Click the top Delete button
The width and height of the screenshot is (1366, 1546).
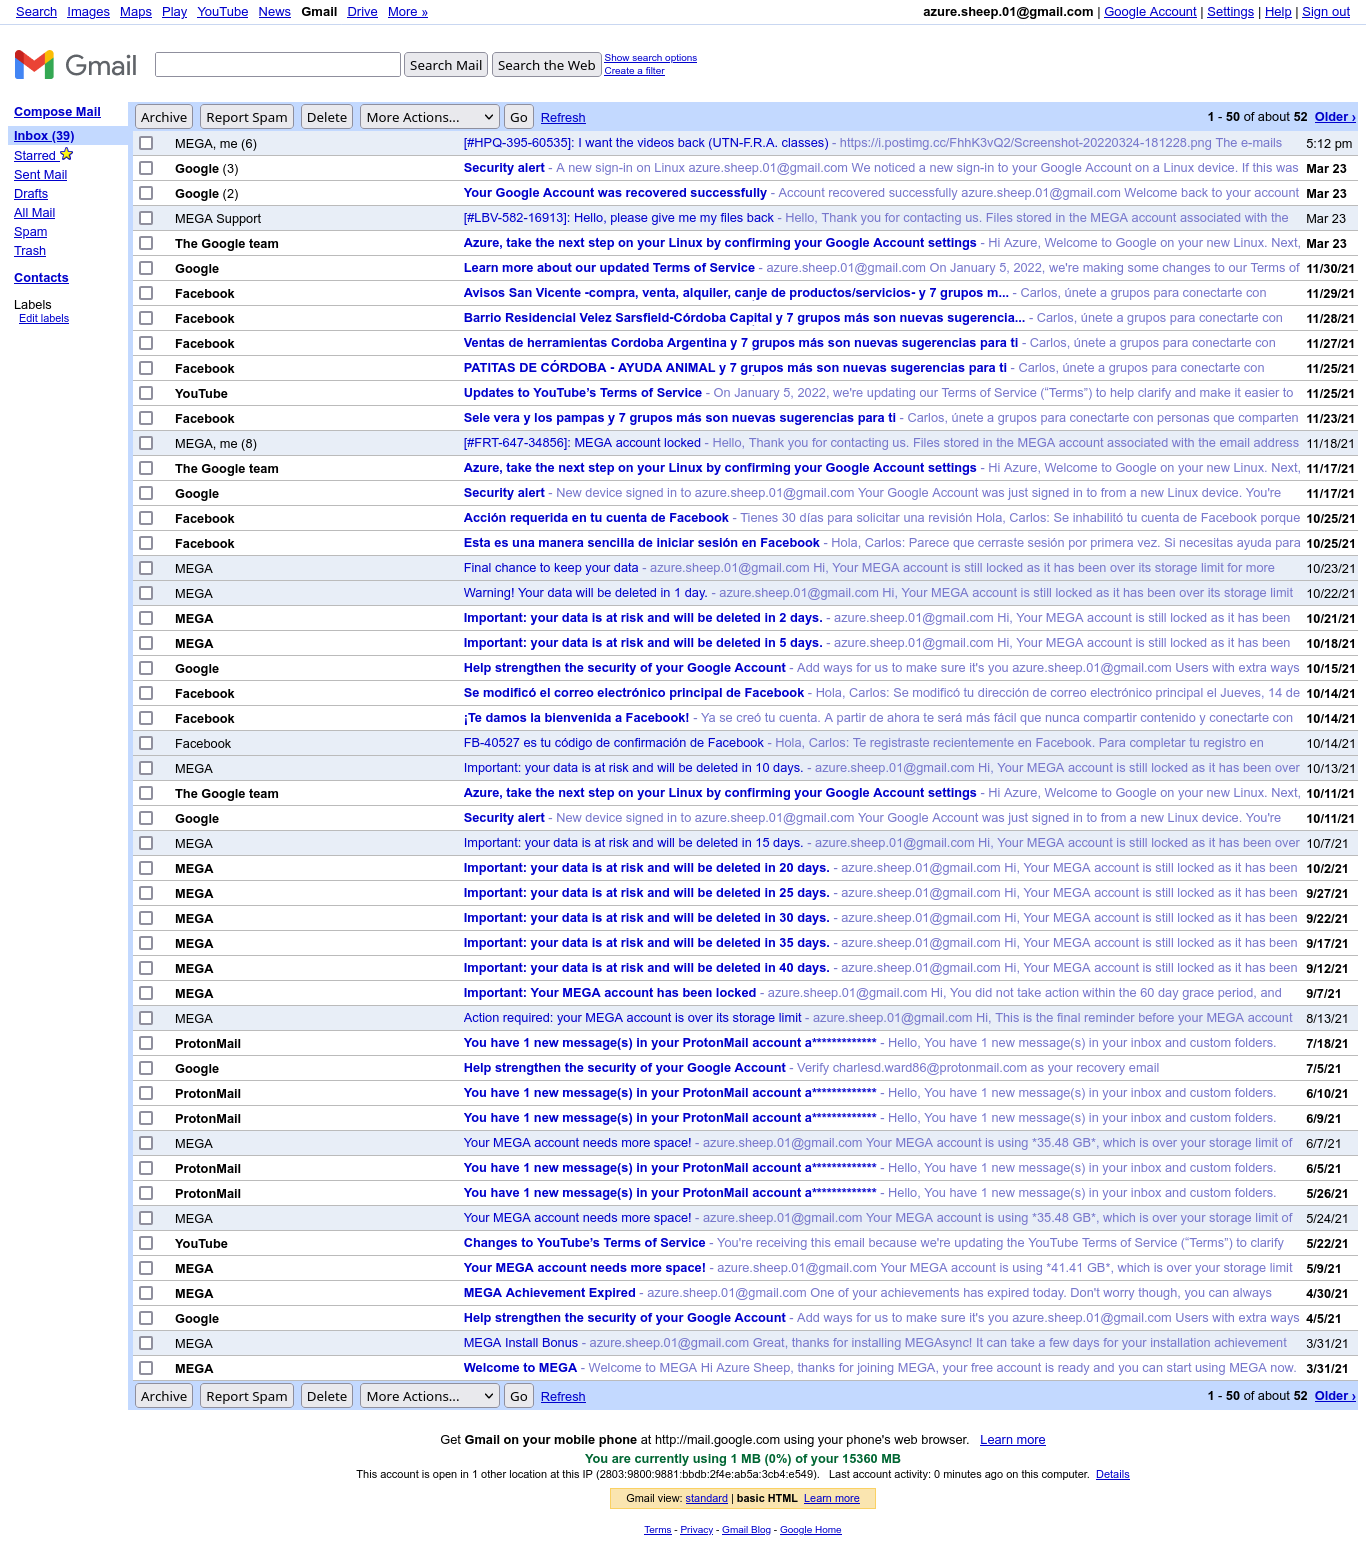327,117
